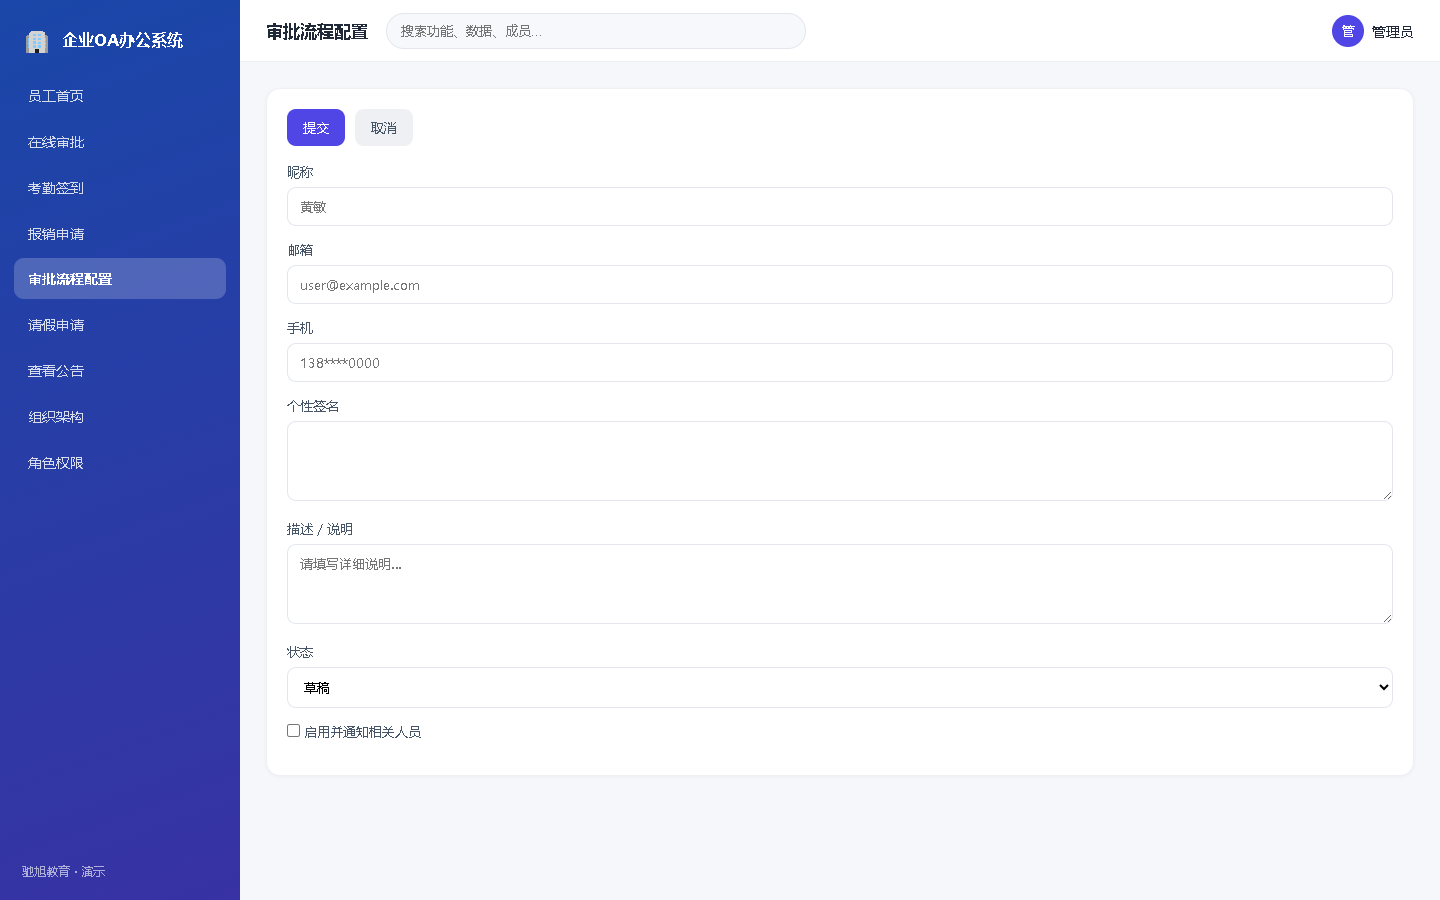Go to 员工首页 in the sidebar
The width and height of the screenshot is (1440, 900).
click(x=120, y=96)
